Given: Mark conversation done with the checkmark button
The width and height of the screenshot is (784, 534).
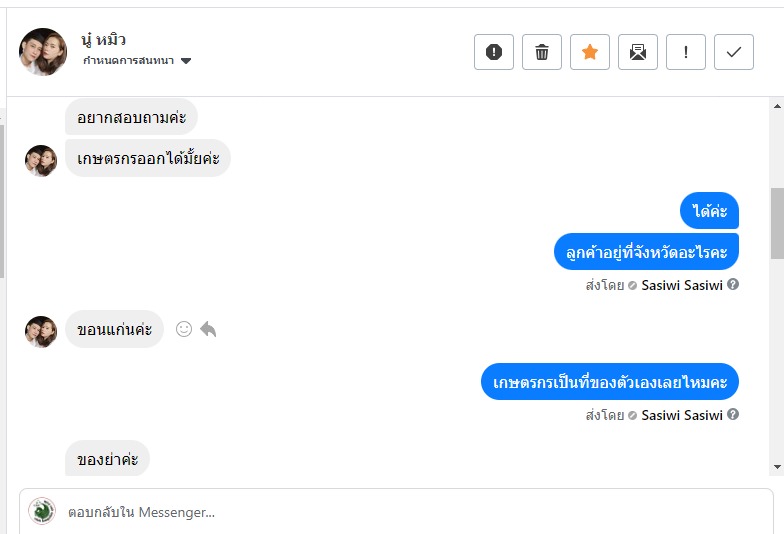Looking at the screenshot, I should tap(734, 52).
